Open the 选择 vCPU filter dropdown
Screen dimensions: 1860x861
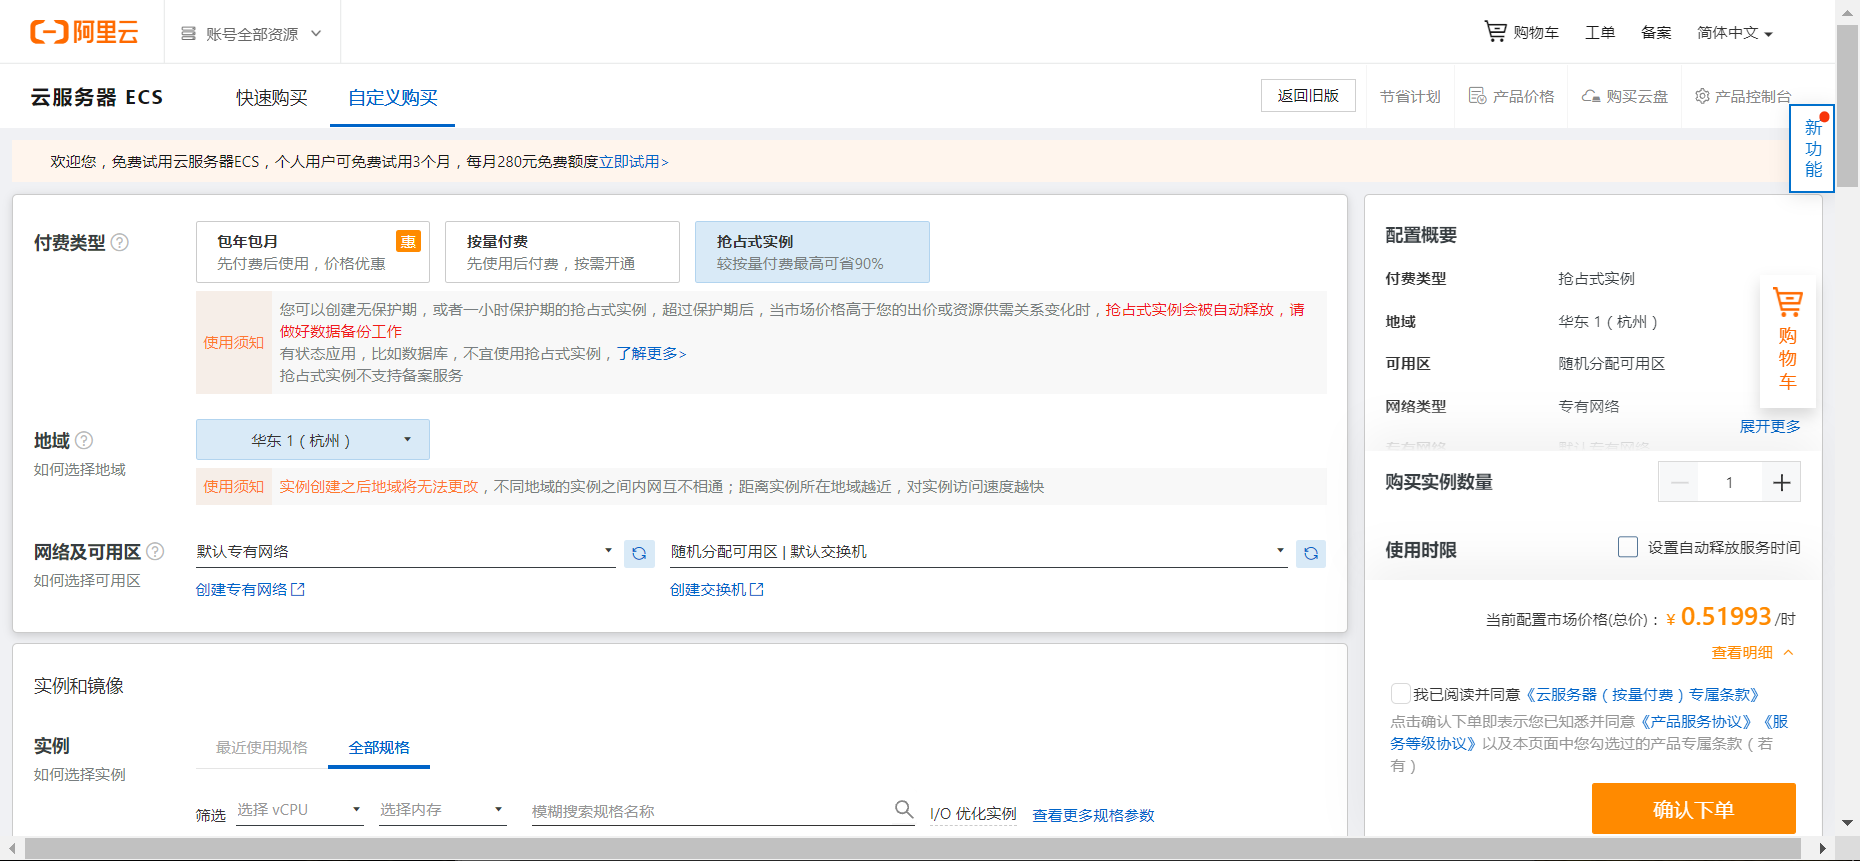tap(299, 810)
